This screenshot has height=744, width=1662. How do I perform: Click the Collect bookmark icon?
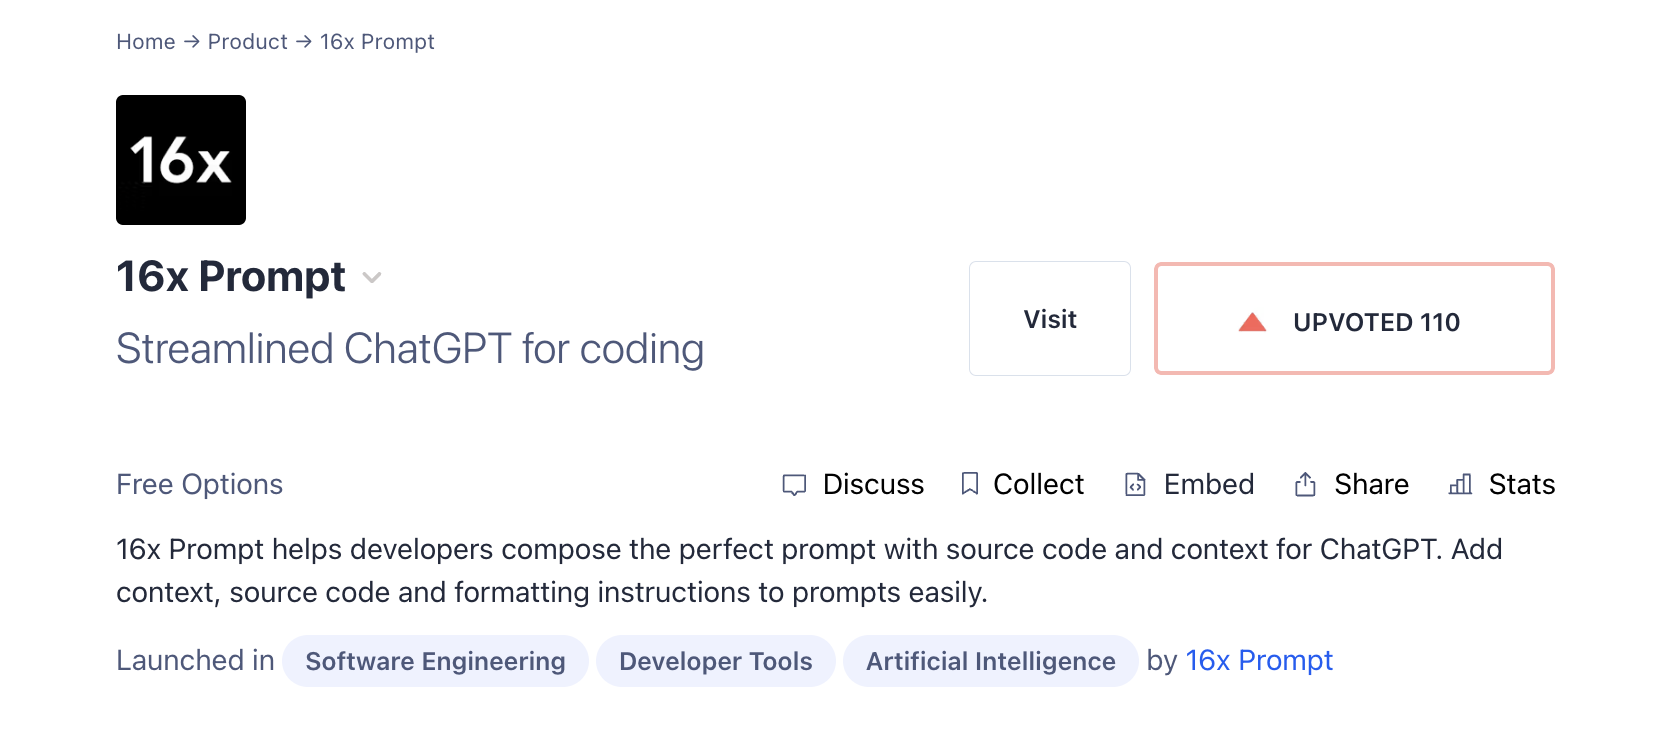[970, 484]
